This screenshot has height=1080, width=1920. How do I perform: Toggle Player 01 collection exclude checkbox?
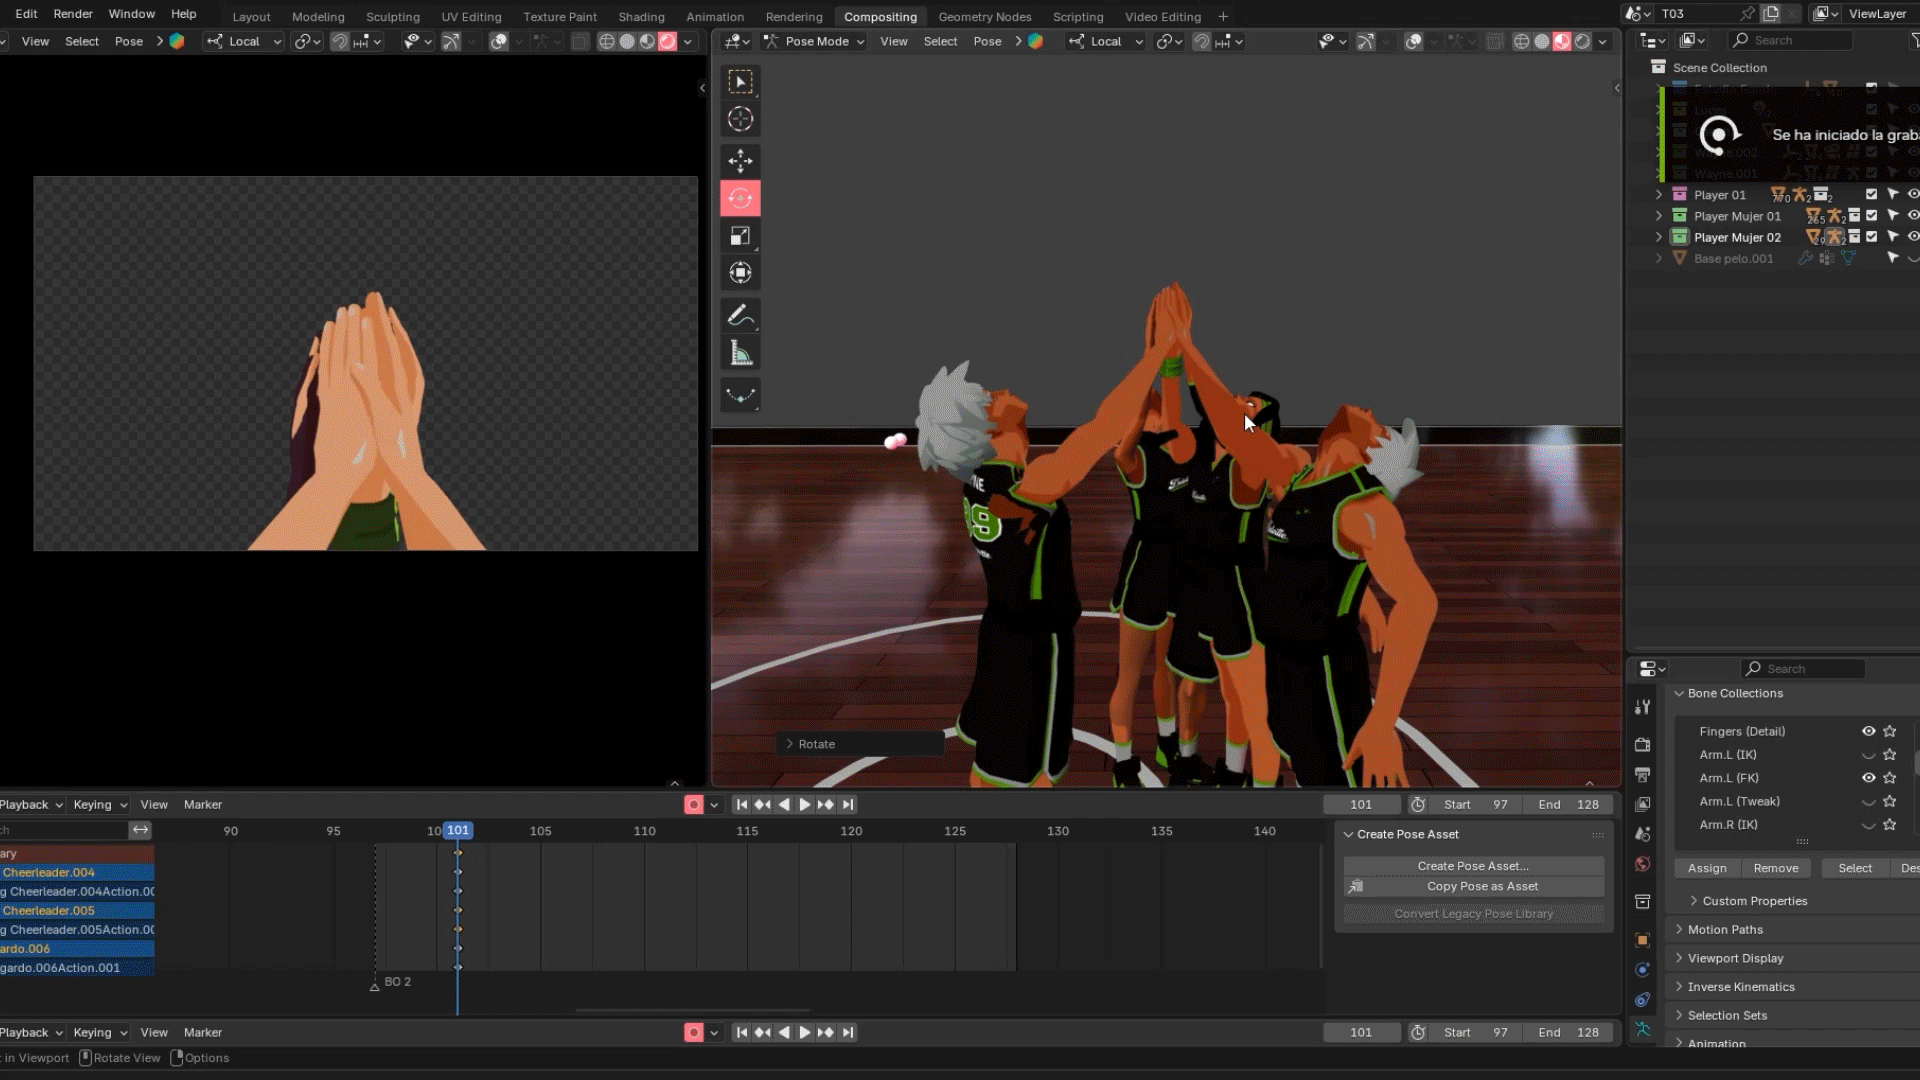coord(1871,195)
